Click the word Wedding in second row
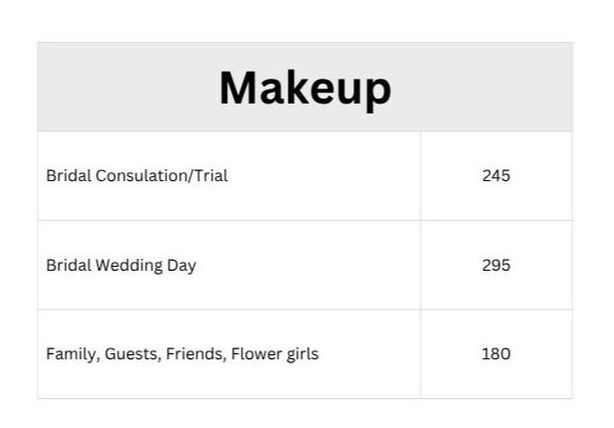614x428 pixels. 133,265
